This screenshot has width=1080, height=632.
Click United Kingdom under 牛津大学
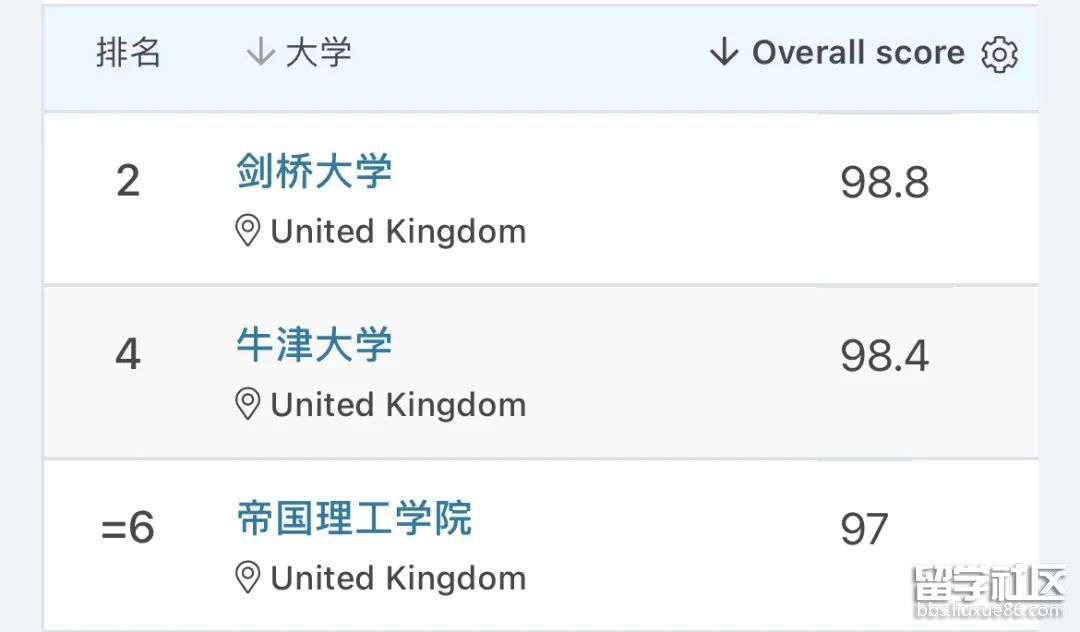point(398,405)
